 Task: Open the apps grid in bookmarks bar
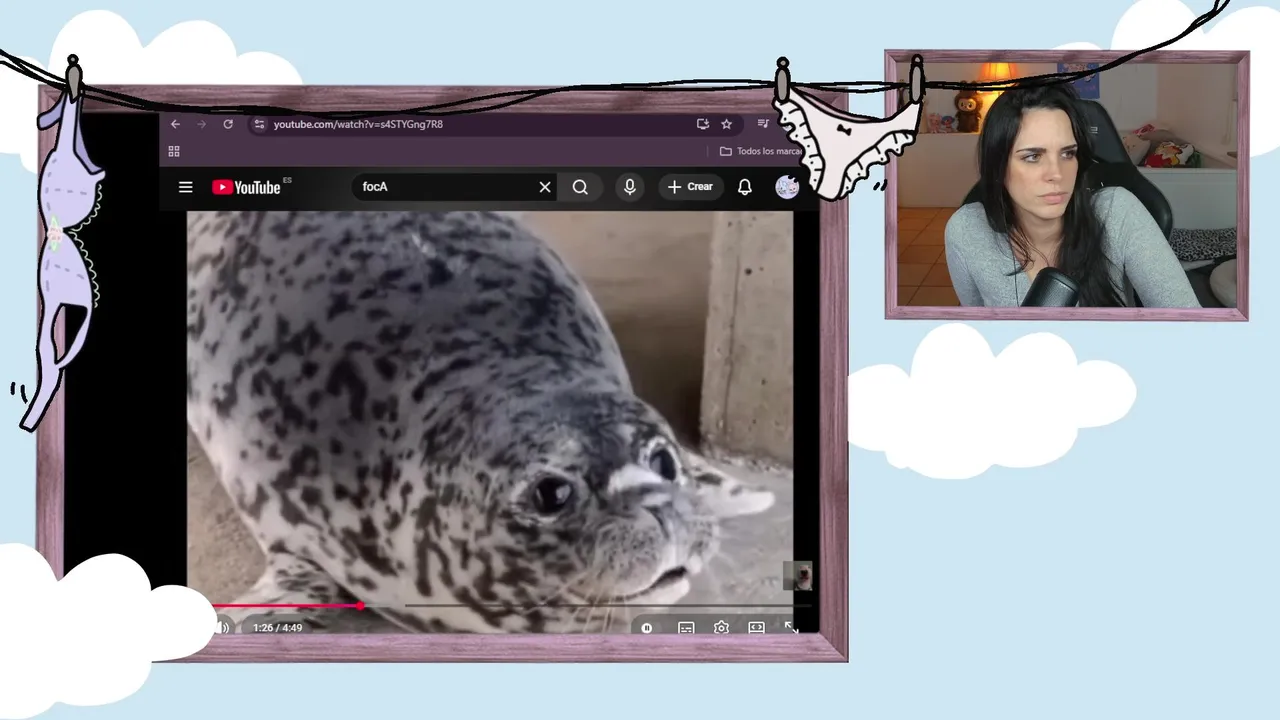click(174, 151)
